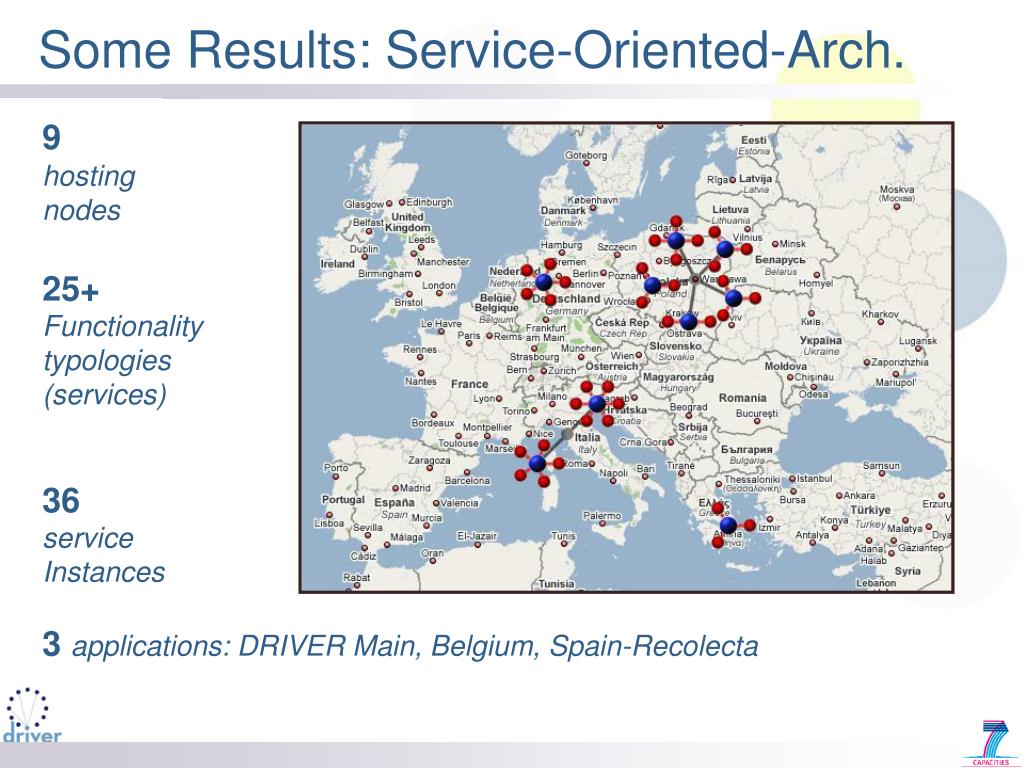Click the 'Barcelona' label on the map
Image resolution: width=1024 pixels, height=768 pixels.
tap(467, 481)
